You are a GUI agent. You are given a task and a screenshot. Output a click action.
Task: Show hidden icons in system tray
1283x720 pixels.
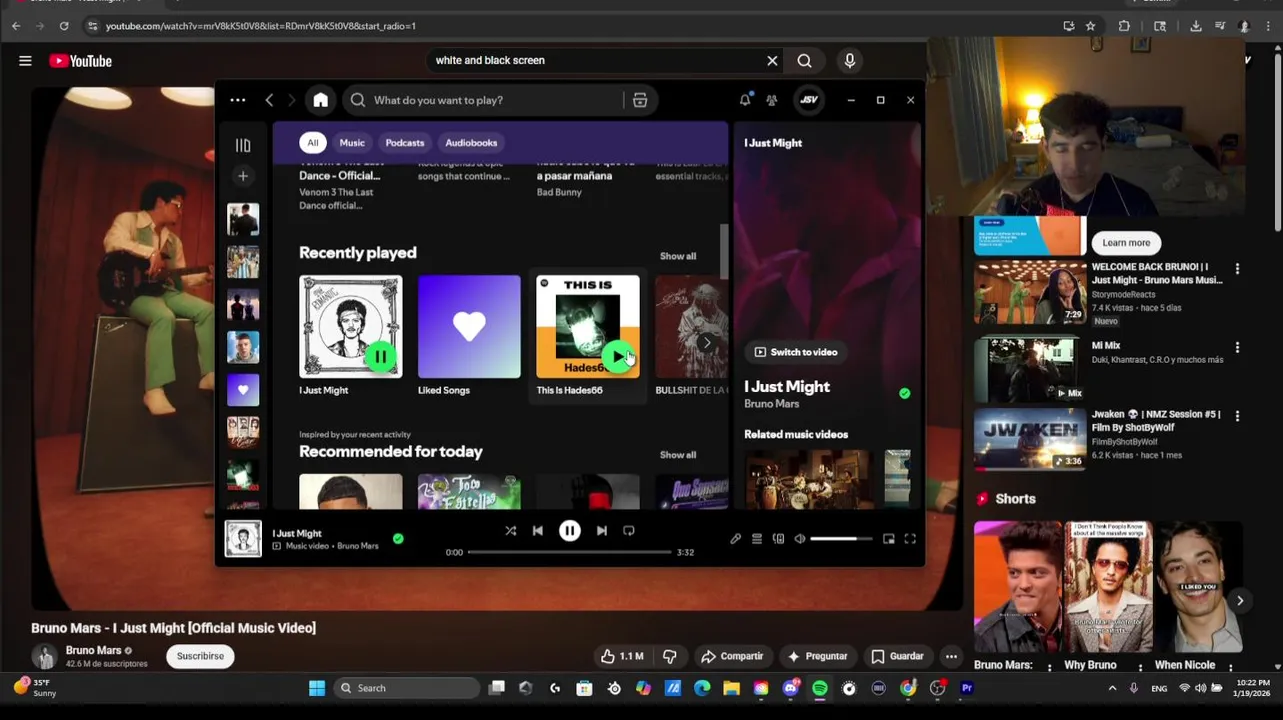point(1112,688)
